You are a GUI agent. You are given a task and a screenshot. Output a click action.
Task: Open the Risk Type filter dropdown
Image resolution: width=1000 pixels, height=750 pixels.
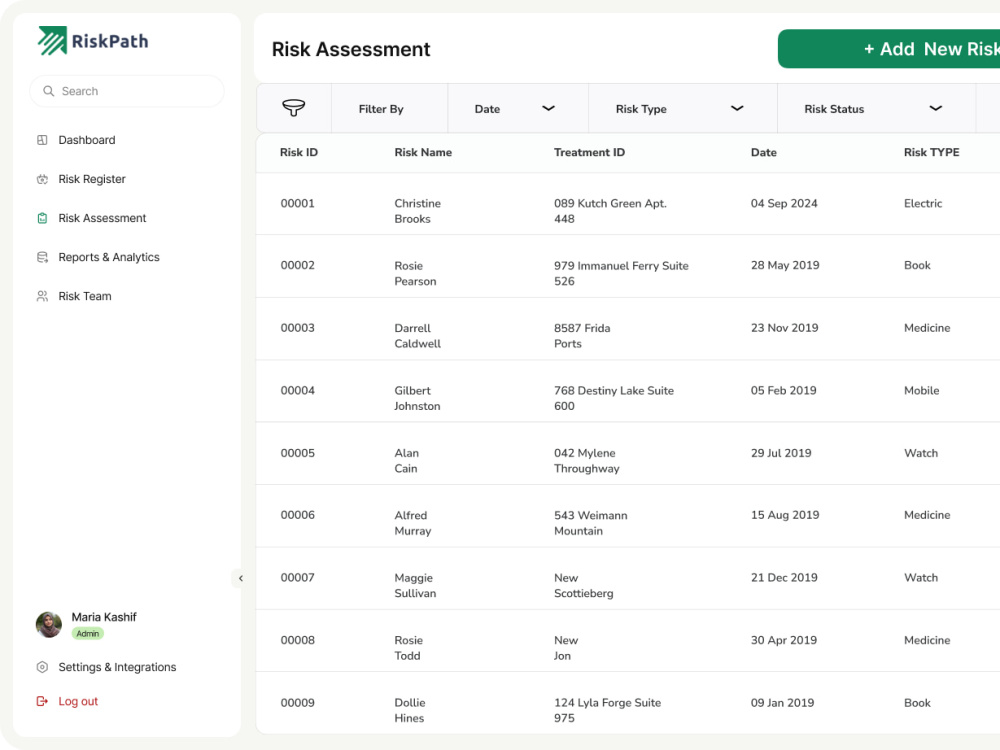point(682,108)
